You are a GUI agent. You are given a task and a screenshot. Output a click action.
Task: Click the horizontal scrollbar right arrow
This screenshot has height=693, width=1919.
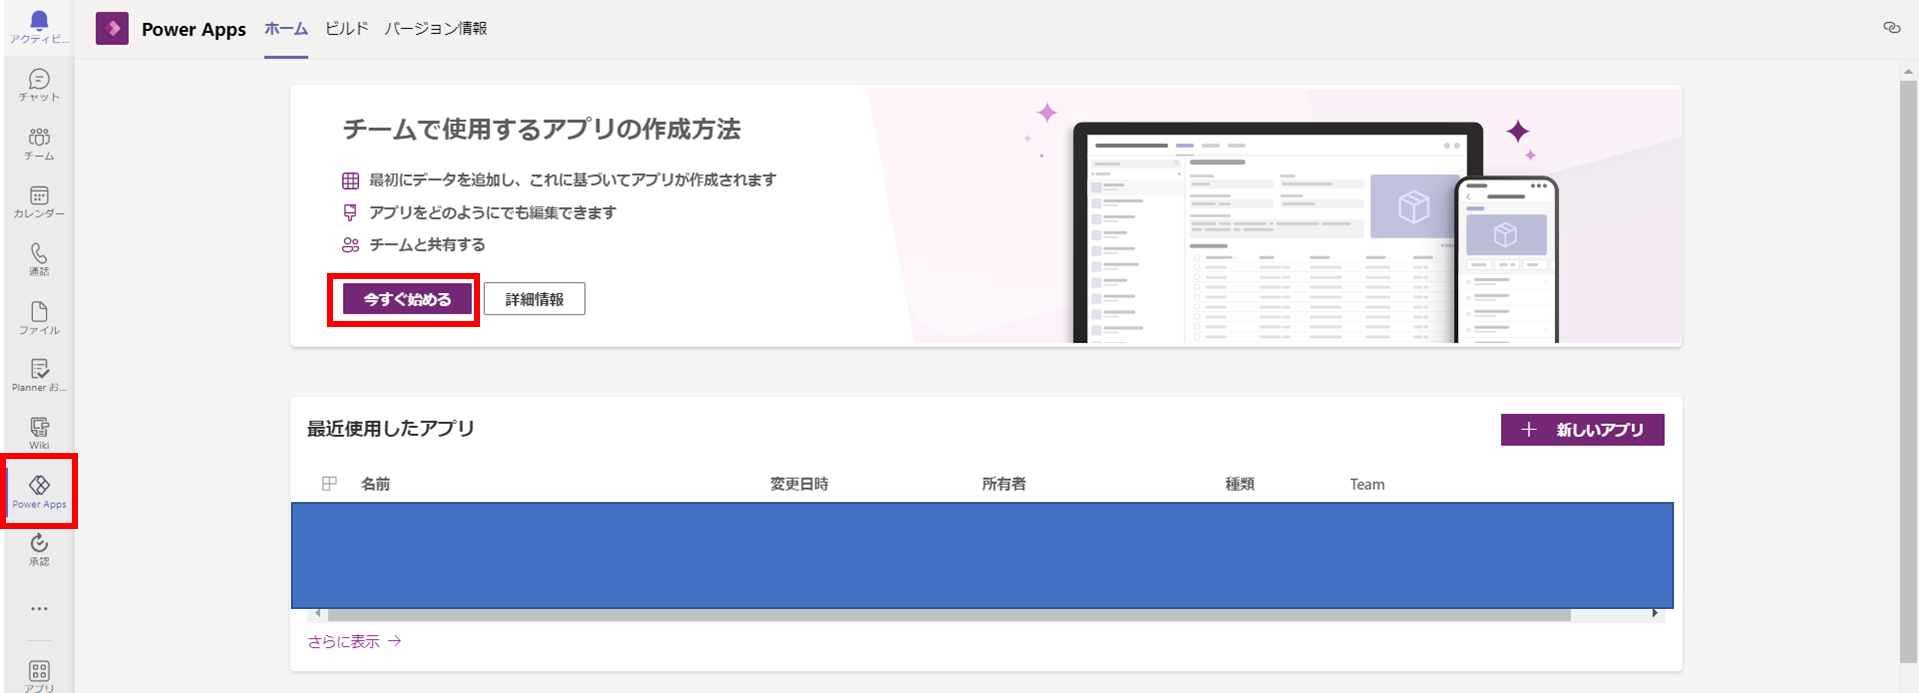(x=1655, y=613)
